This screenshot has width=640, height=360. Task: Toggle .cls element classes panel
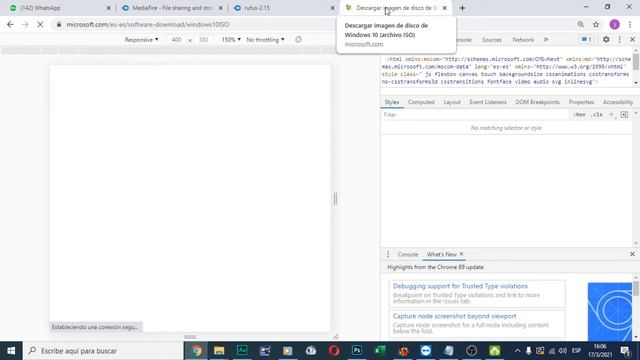596,115
